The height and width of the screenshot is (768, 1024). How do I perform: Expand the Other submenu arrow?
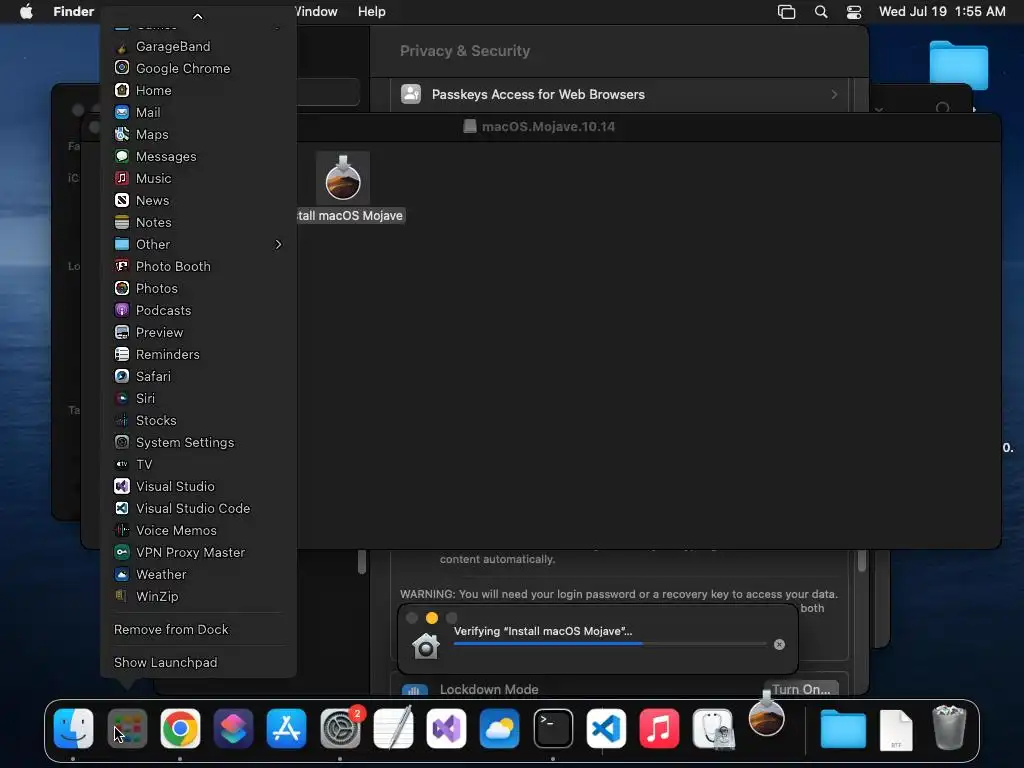(279, 244)
